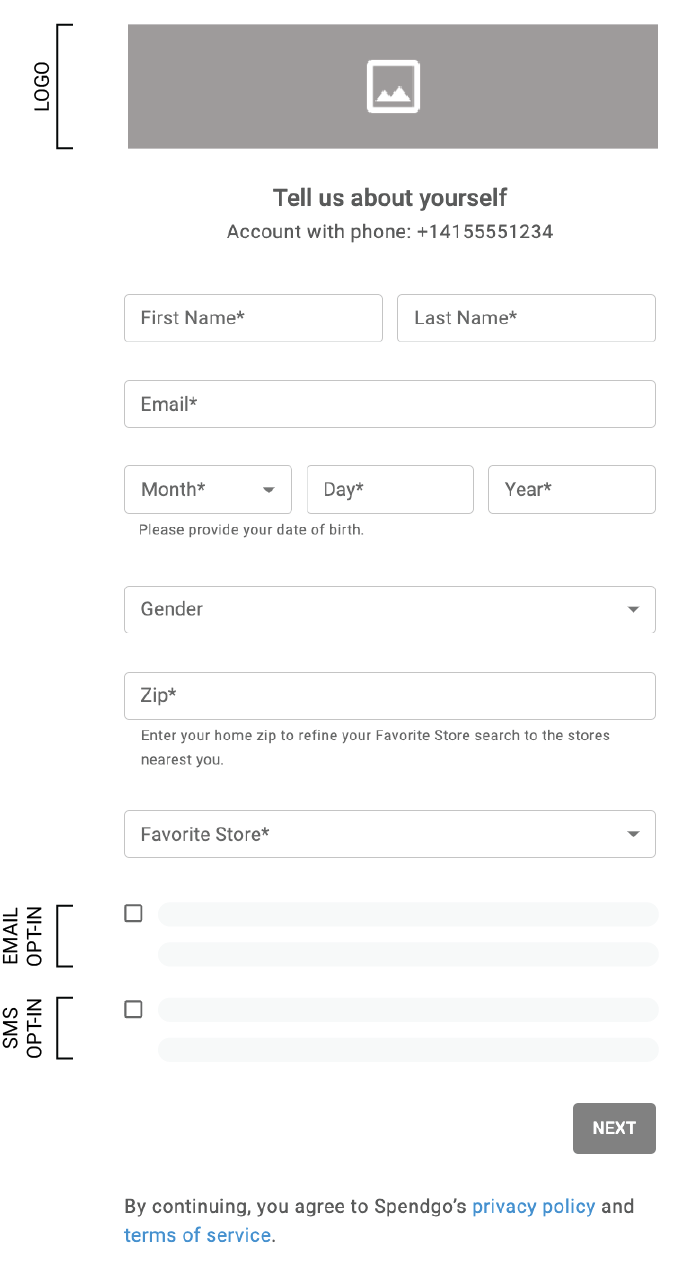Click the Day birth date field

click(390, 490)
